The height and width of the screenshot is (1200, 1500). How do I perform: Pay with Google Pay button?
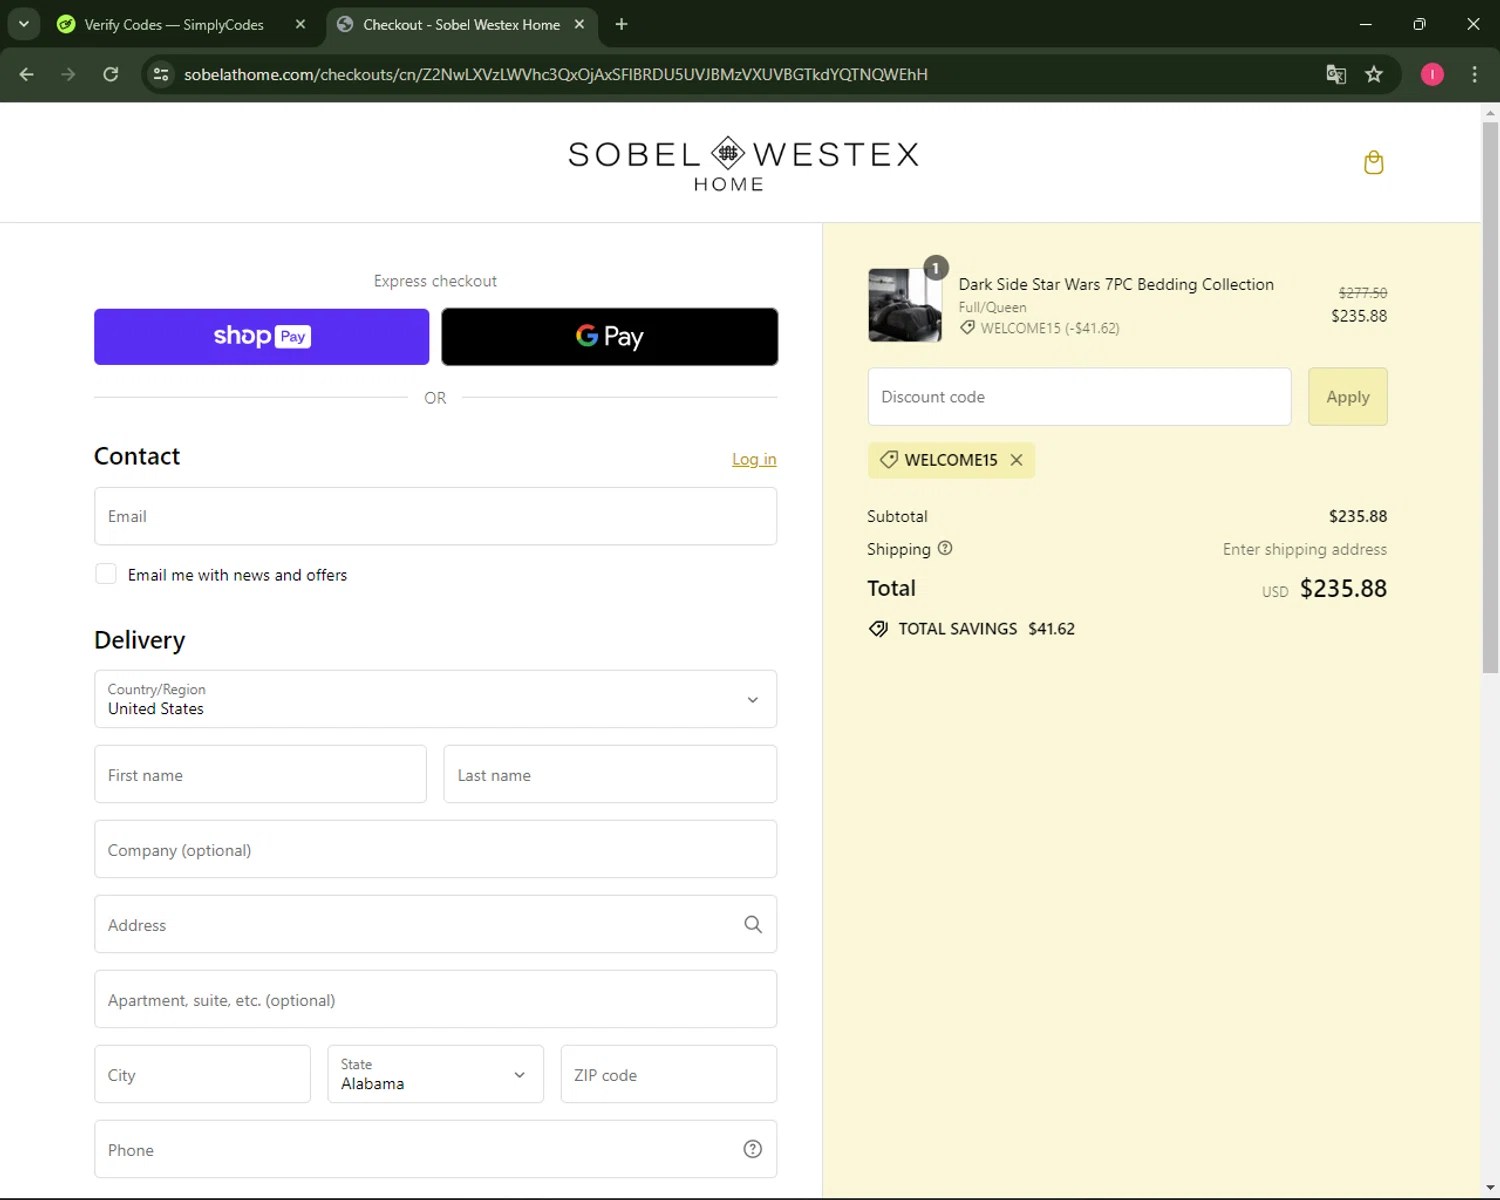[x=609, y=337]
